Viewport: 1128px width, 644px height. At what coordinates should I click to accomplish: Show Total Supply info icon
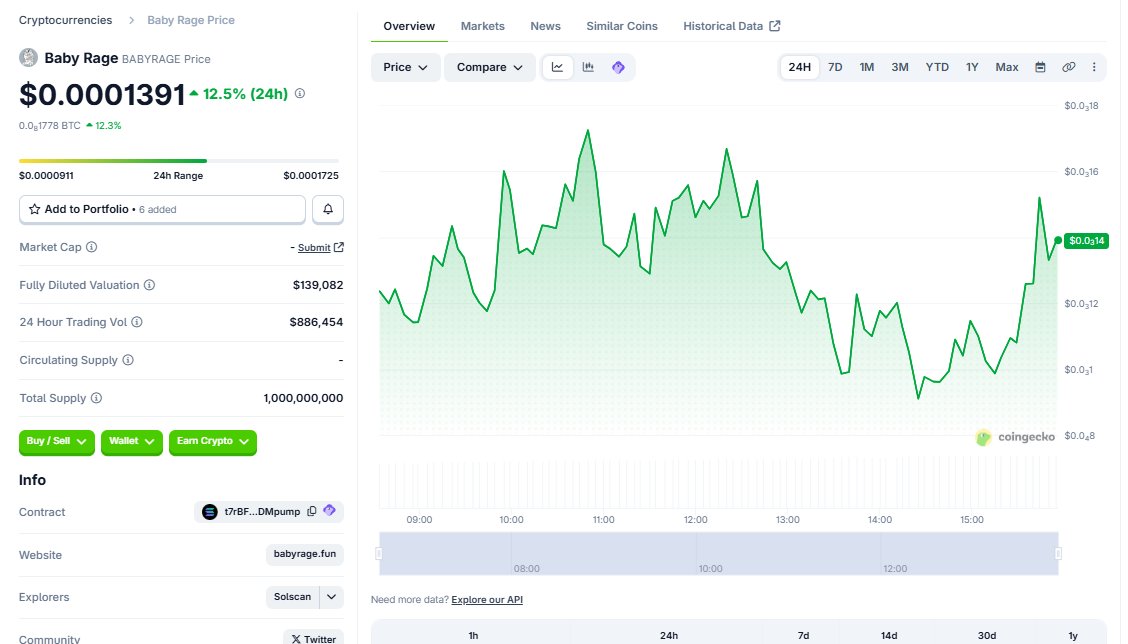click(96, 398)
